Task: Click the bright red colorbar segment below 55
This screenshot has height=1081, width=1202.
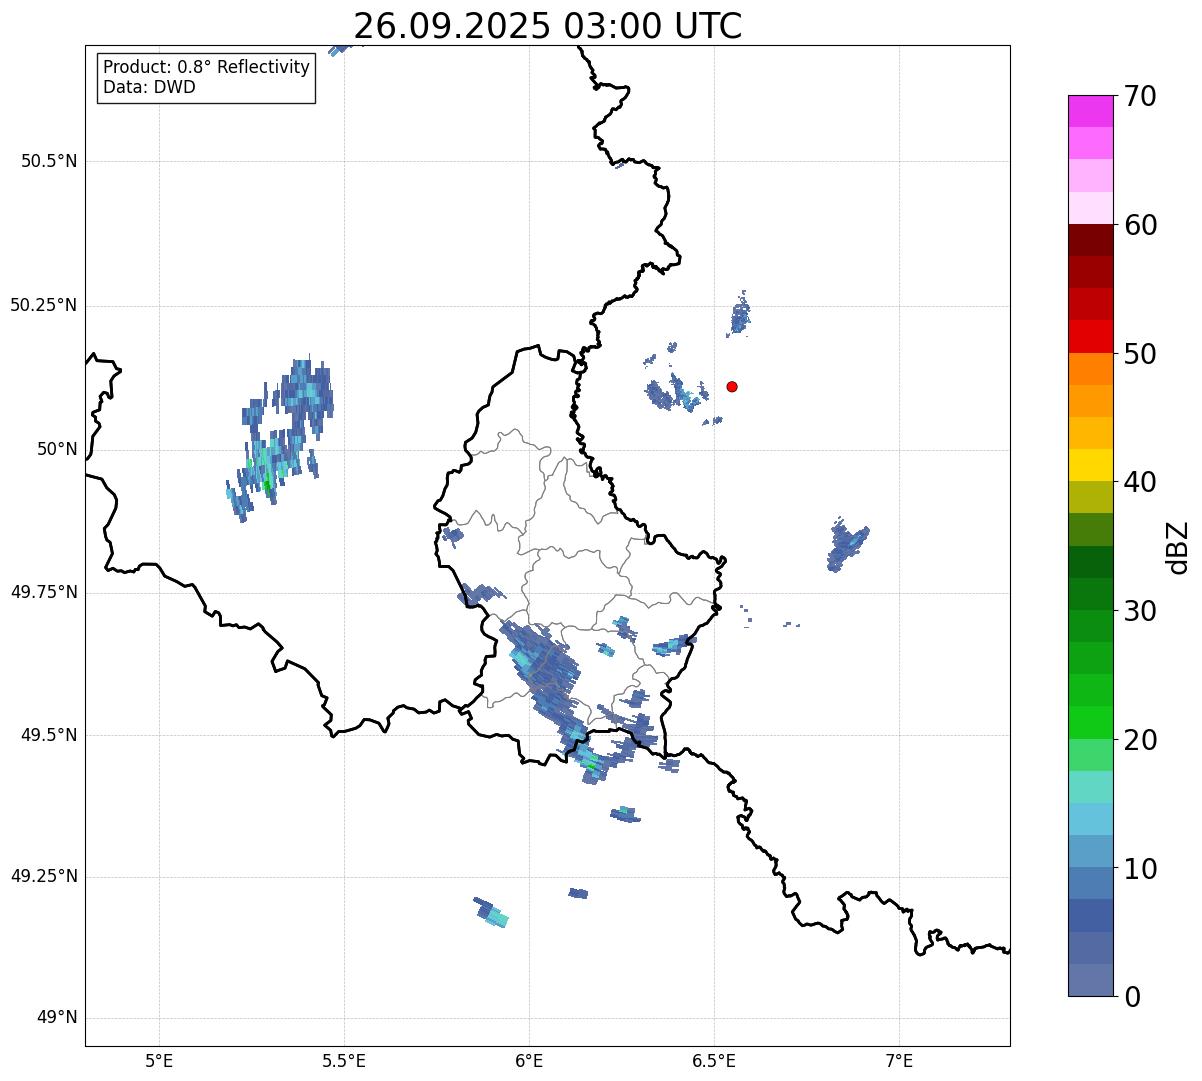Action: pos(1091,336)
